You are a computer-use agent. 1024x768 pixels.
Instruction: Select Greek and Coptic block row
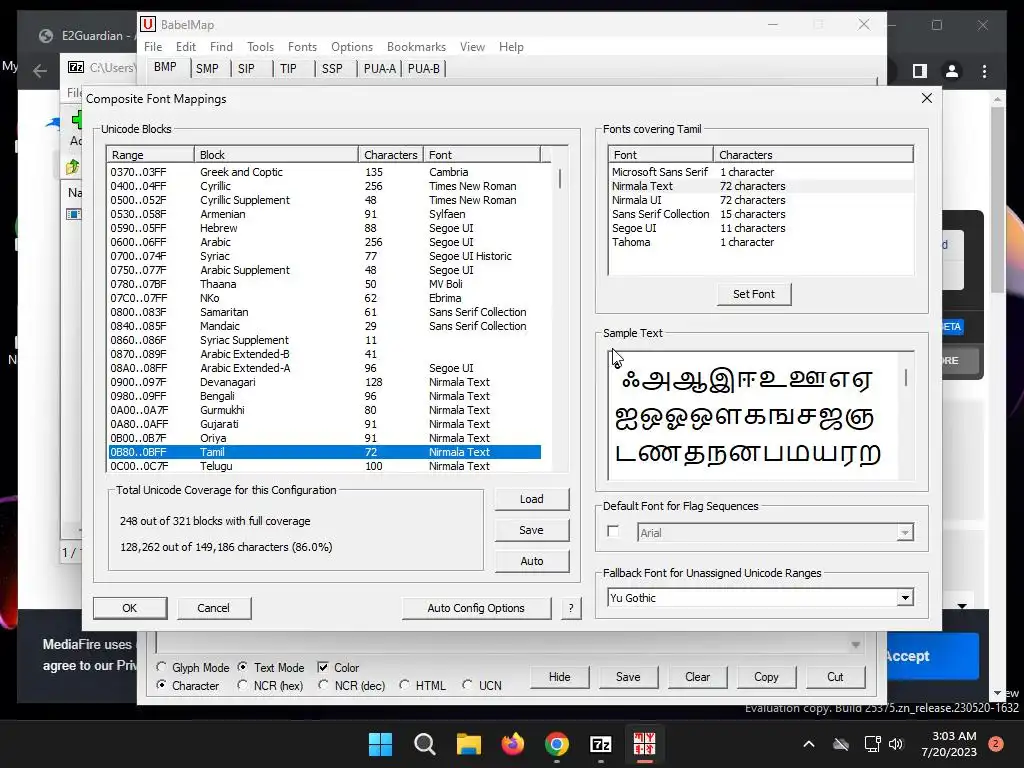[x=325, y=172]
